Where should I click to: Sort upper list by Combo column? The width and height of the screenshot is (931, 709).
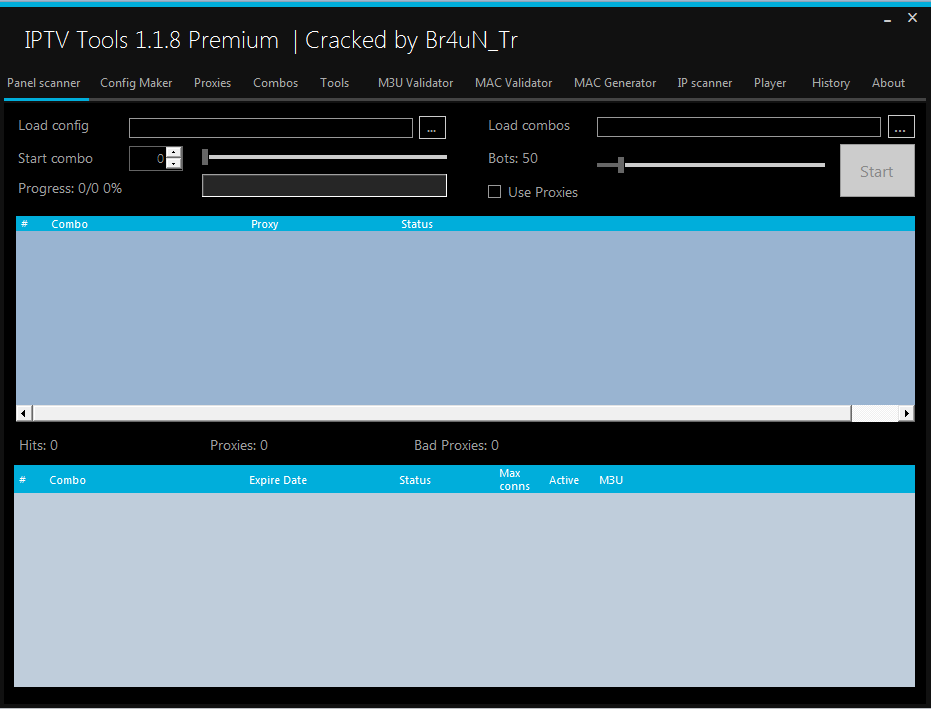(x=69, y=224)
